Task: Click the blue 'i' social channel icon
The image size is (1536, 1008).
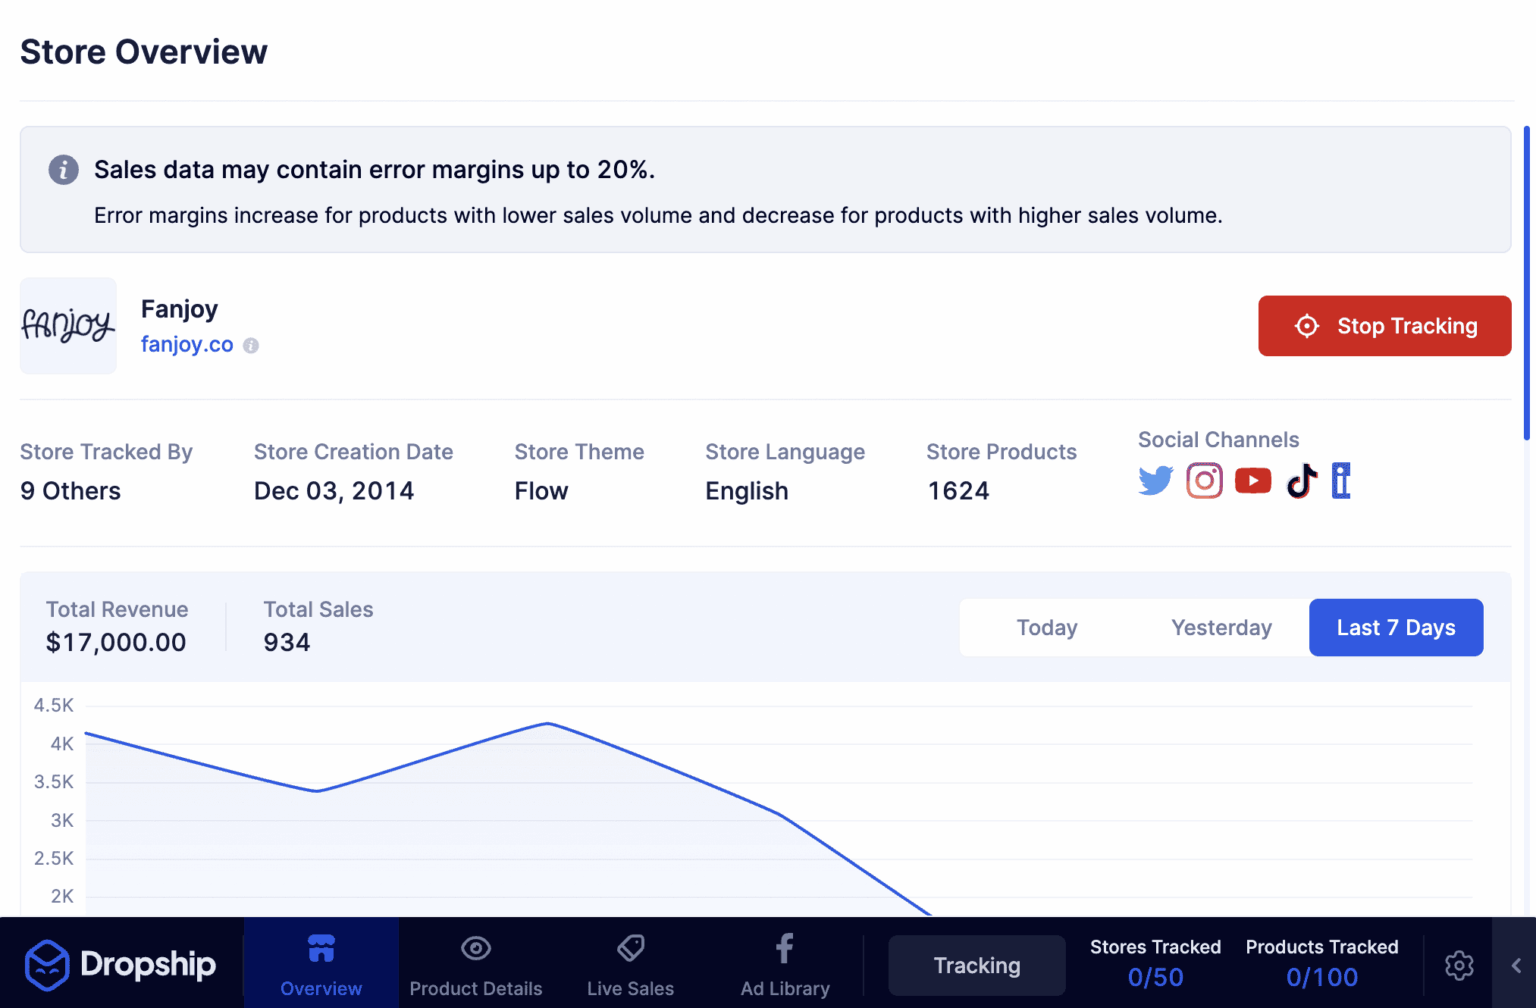Action: 1340,481
